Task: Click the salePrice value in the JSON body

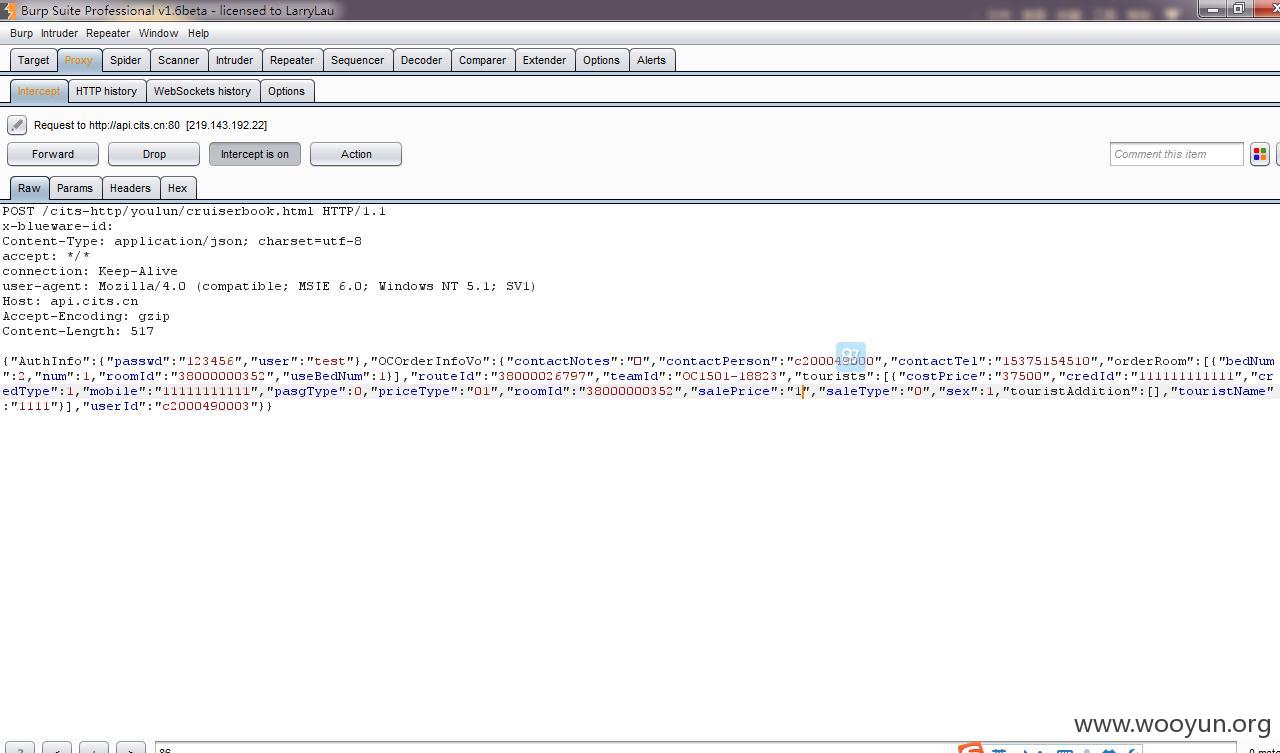Action: [x=798, y=391]
